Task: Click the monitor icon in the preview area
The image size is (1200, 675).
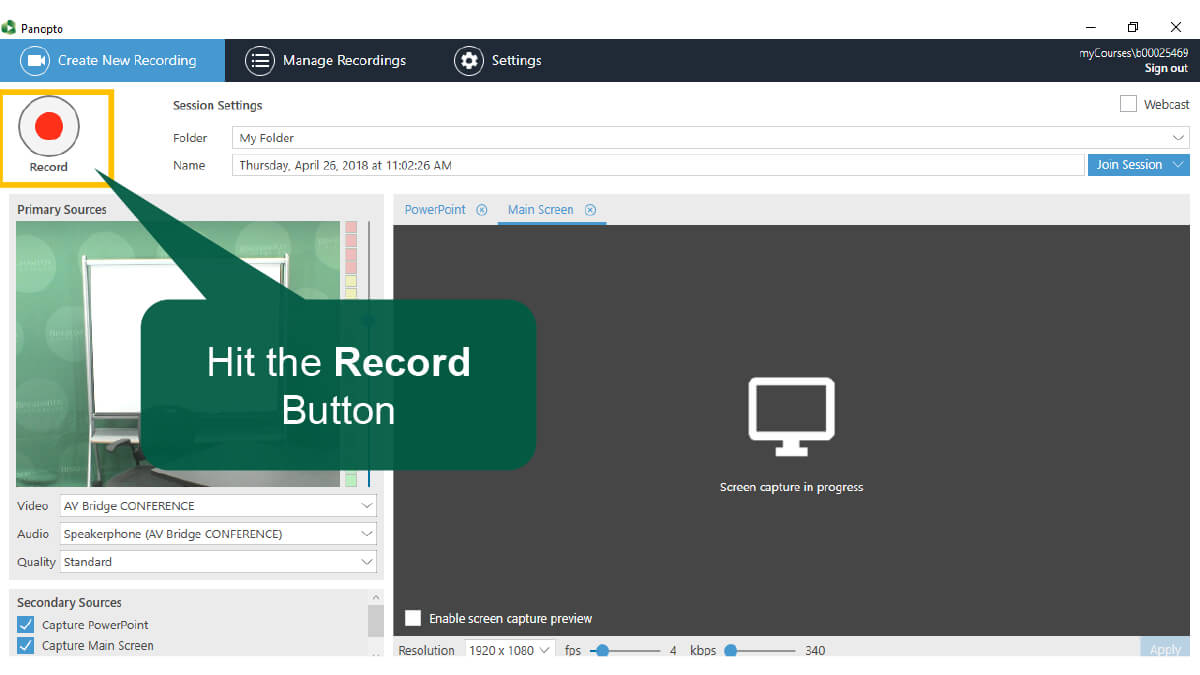Action: tap(791, 410)
